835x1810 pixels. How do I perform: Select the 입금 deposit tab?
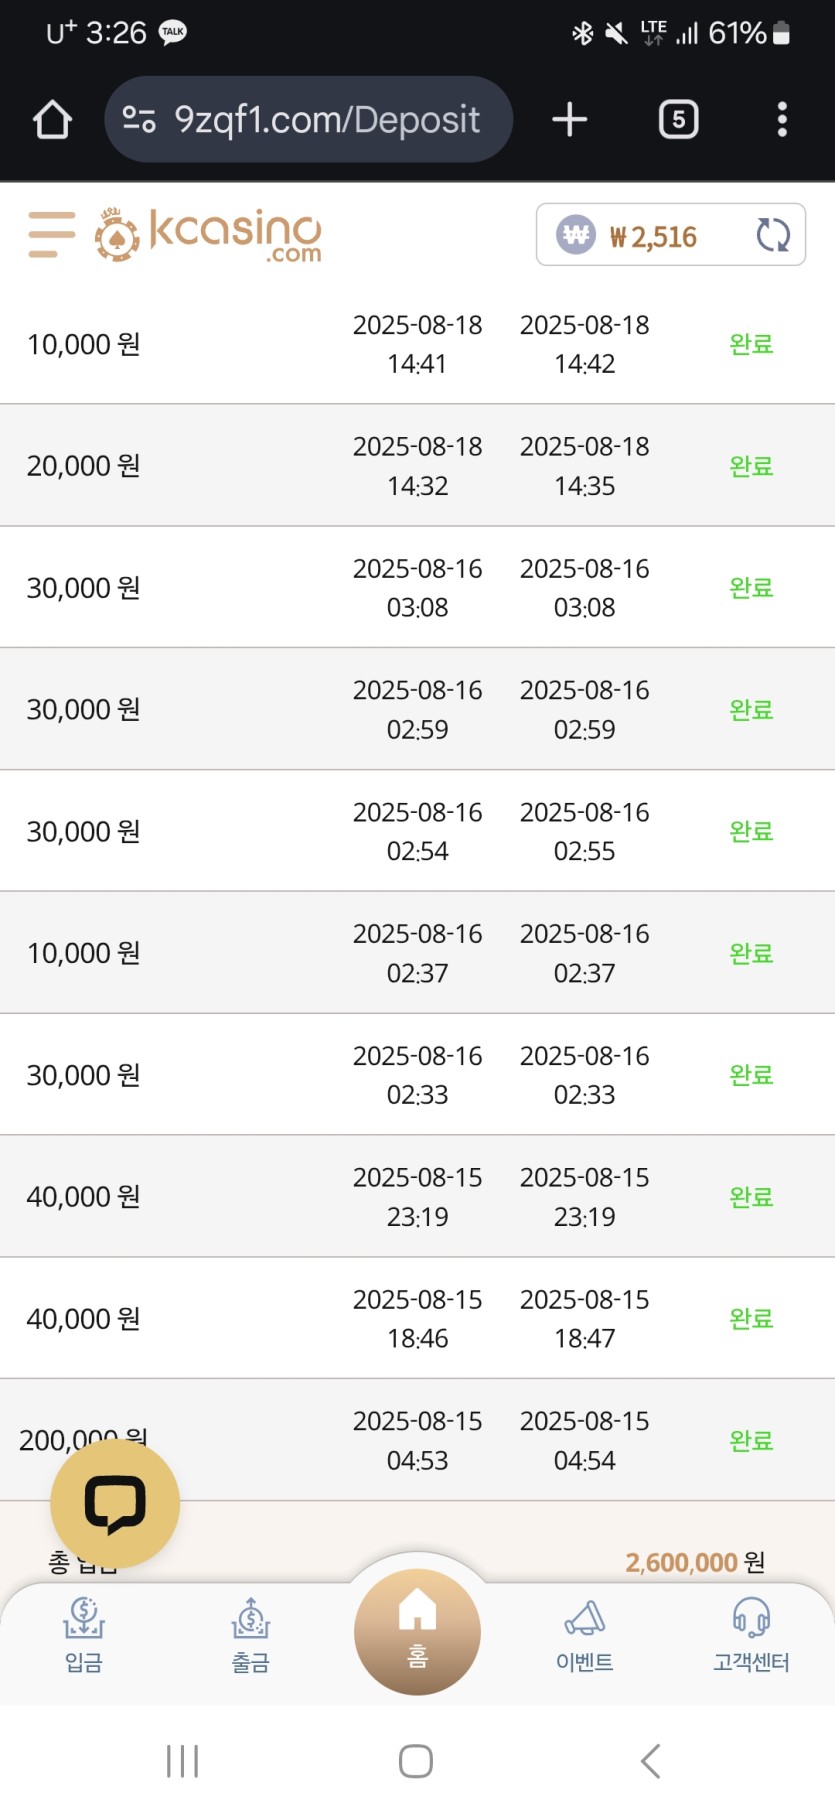[x=84, y=1636]
